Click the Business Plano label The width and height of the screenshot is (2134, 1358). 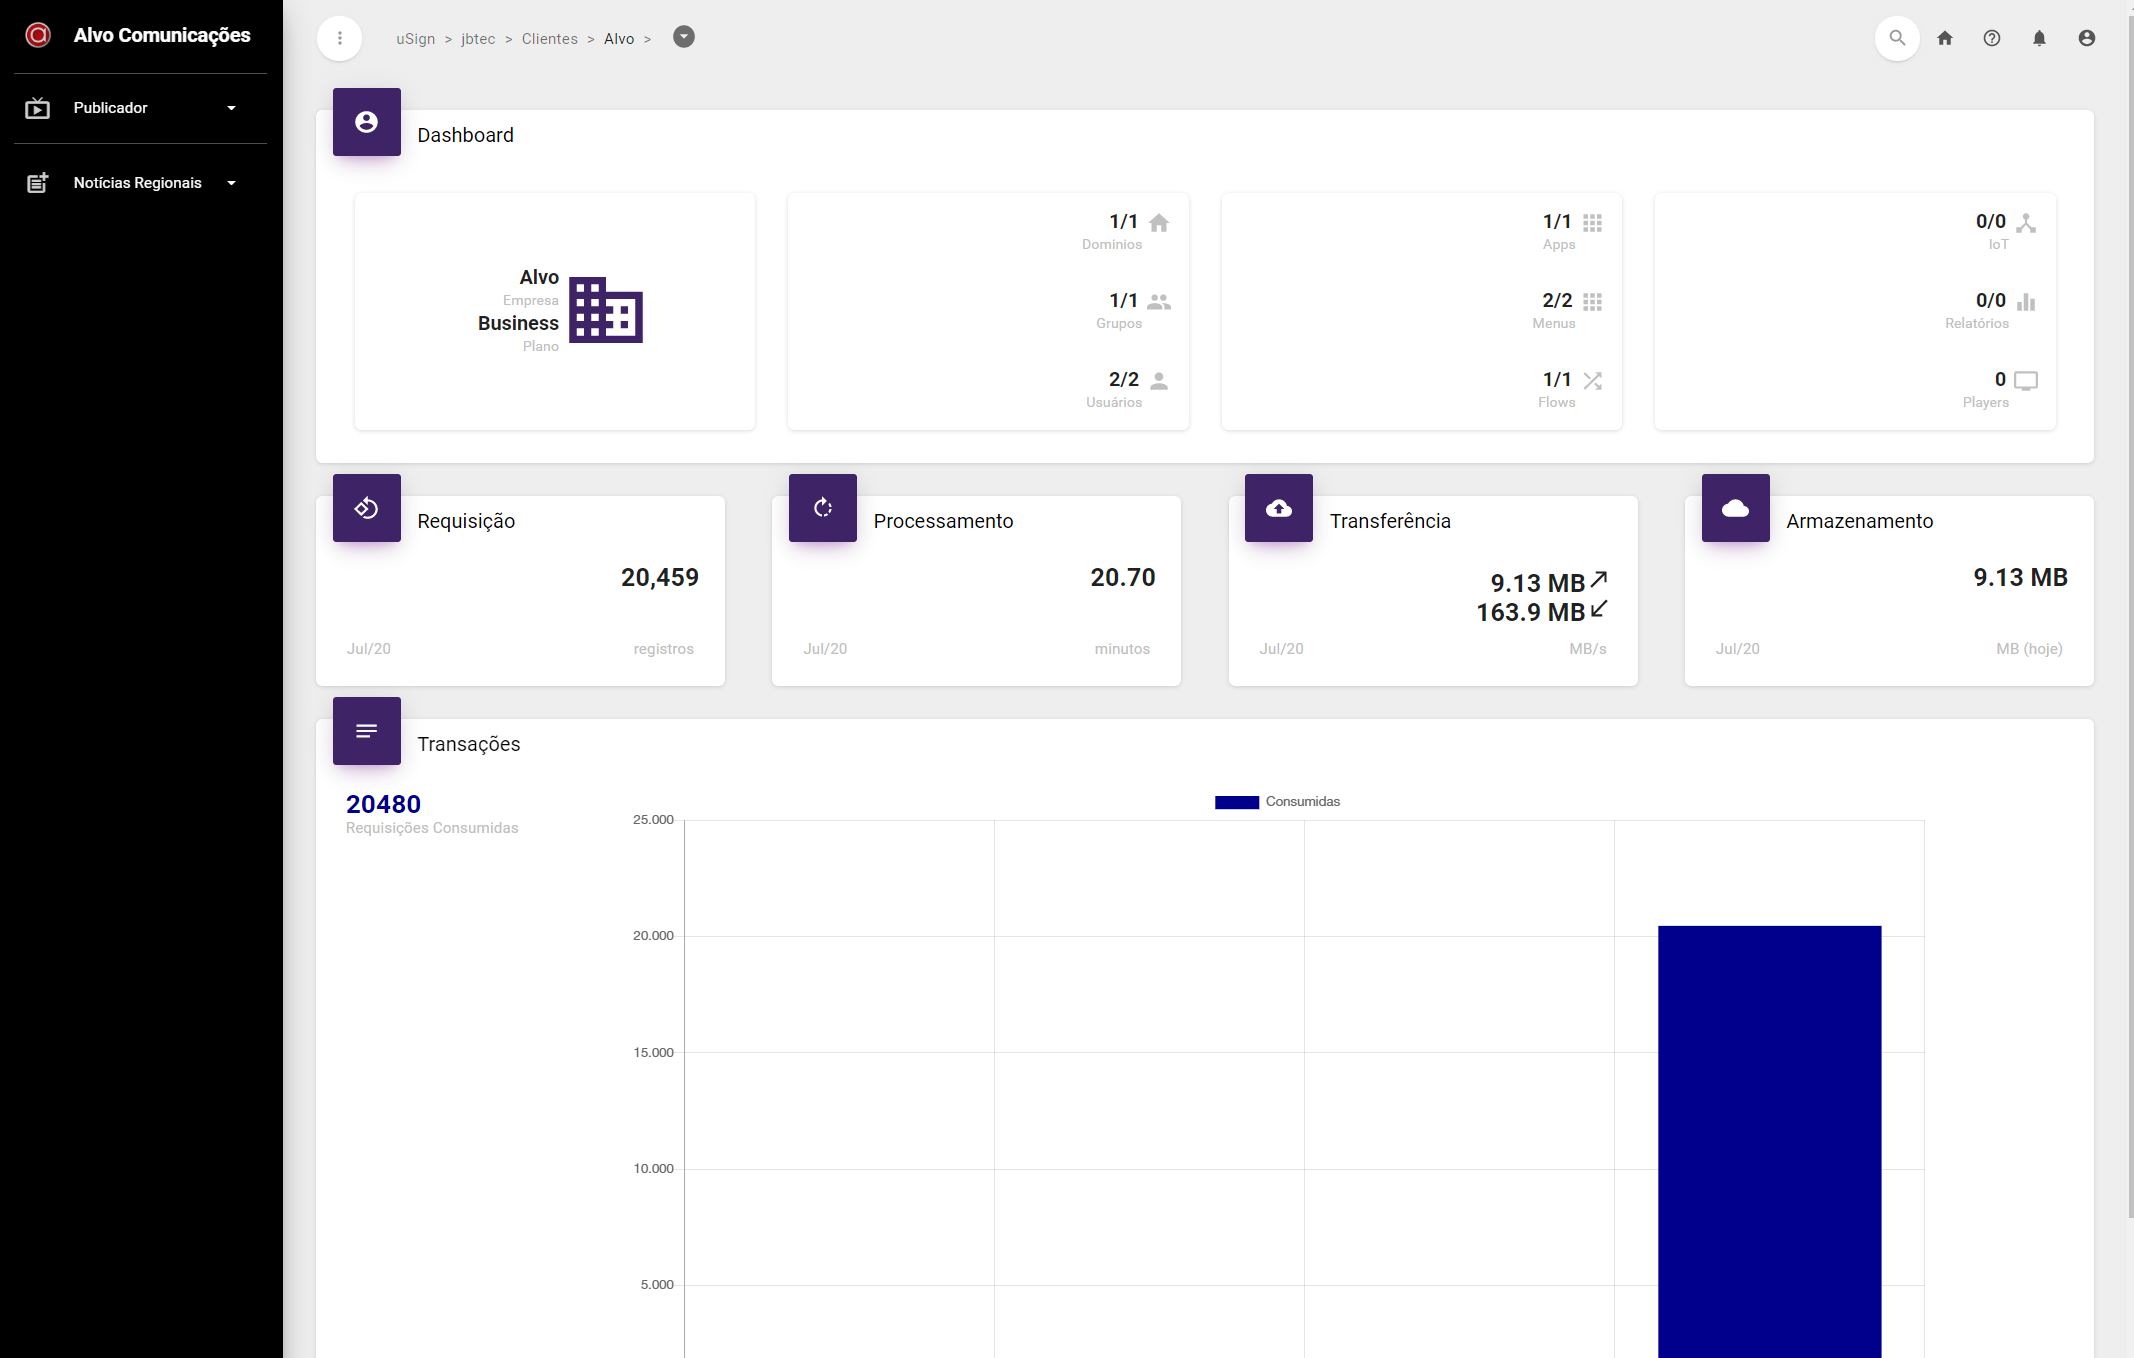click(518, 323)
